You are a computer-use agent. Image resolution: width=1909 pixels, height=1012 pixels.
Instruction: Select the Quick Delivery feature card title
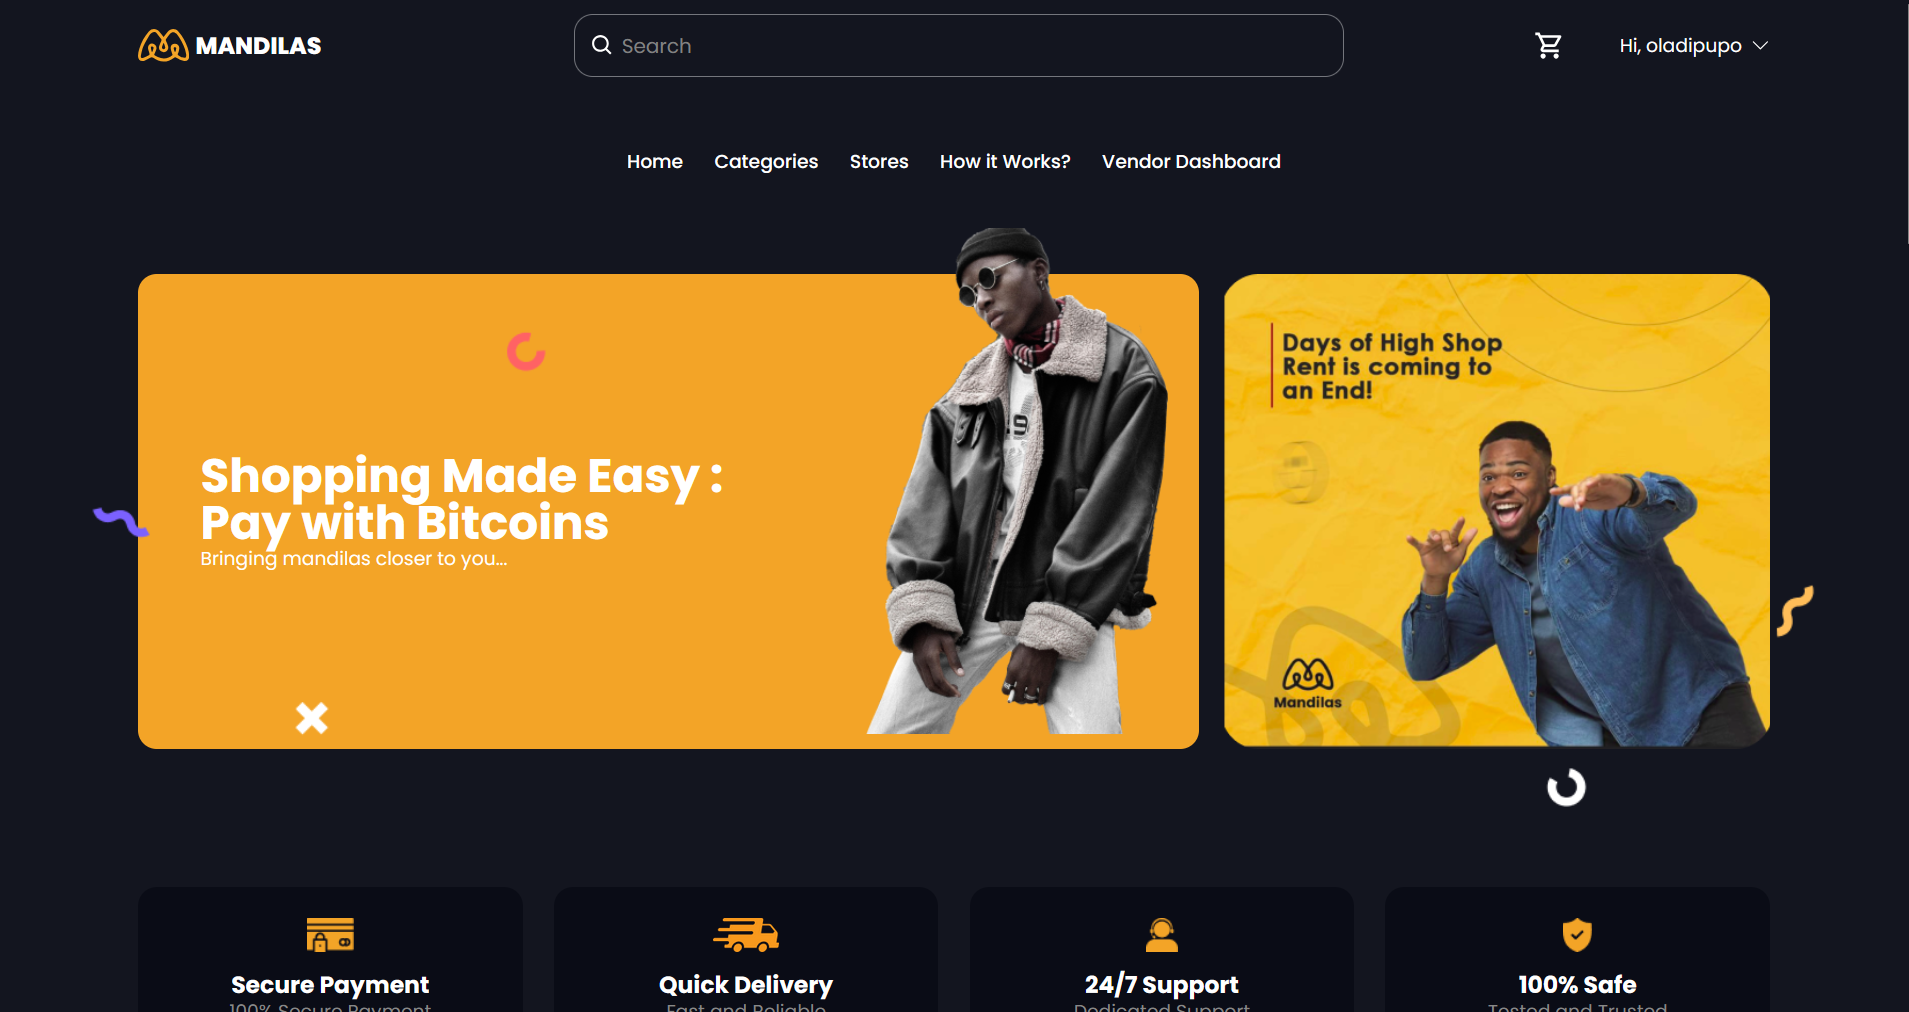[x=746, y=985]
